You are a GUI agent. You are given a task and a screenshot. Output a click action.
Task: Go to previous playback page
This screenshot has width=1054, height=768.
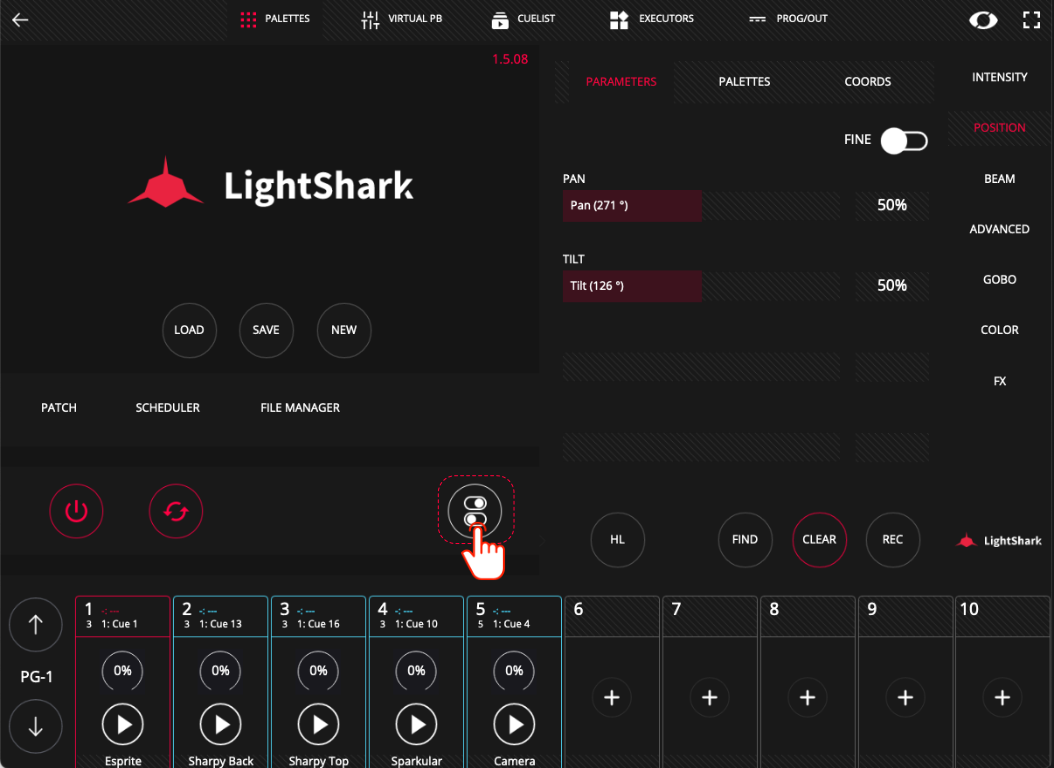[x=36, y=625]
